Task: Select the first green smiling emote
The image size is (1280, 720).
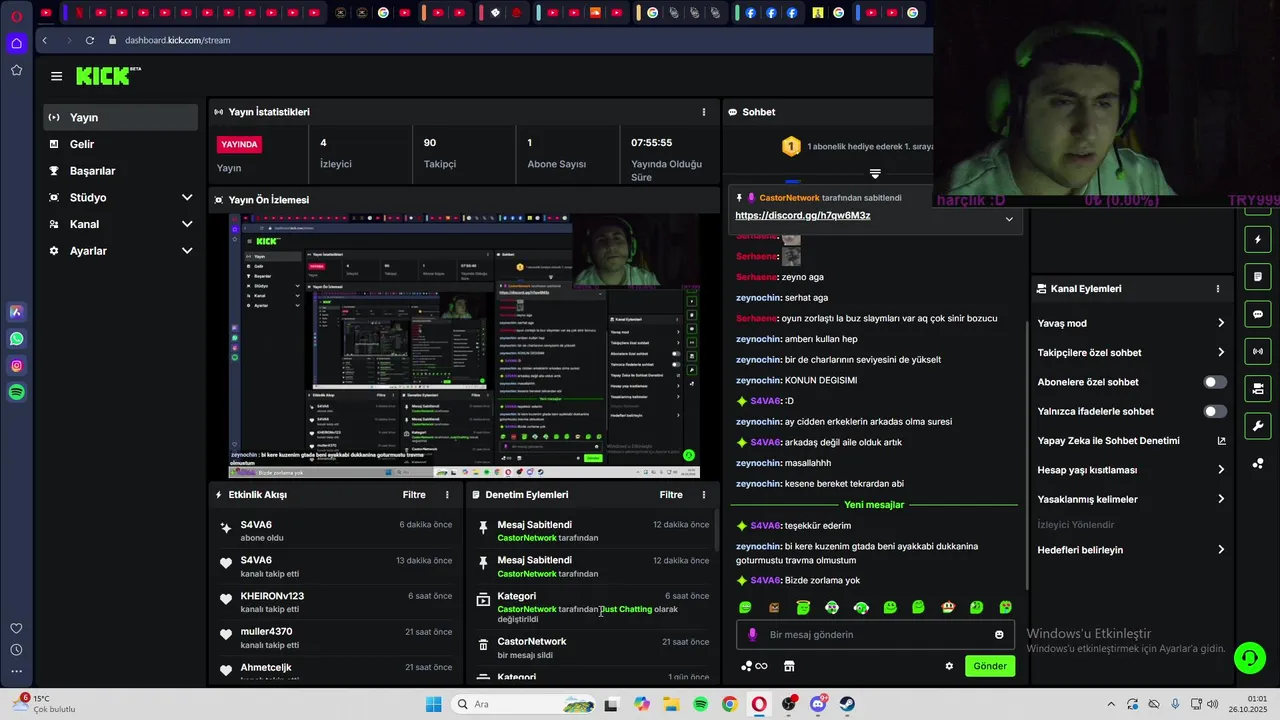Action: (745, 607)
